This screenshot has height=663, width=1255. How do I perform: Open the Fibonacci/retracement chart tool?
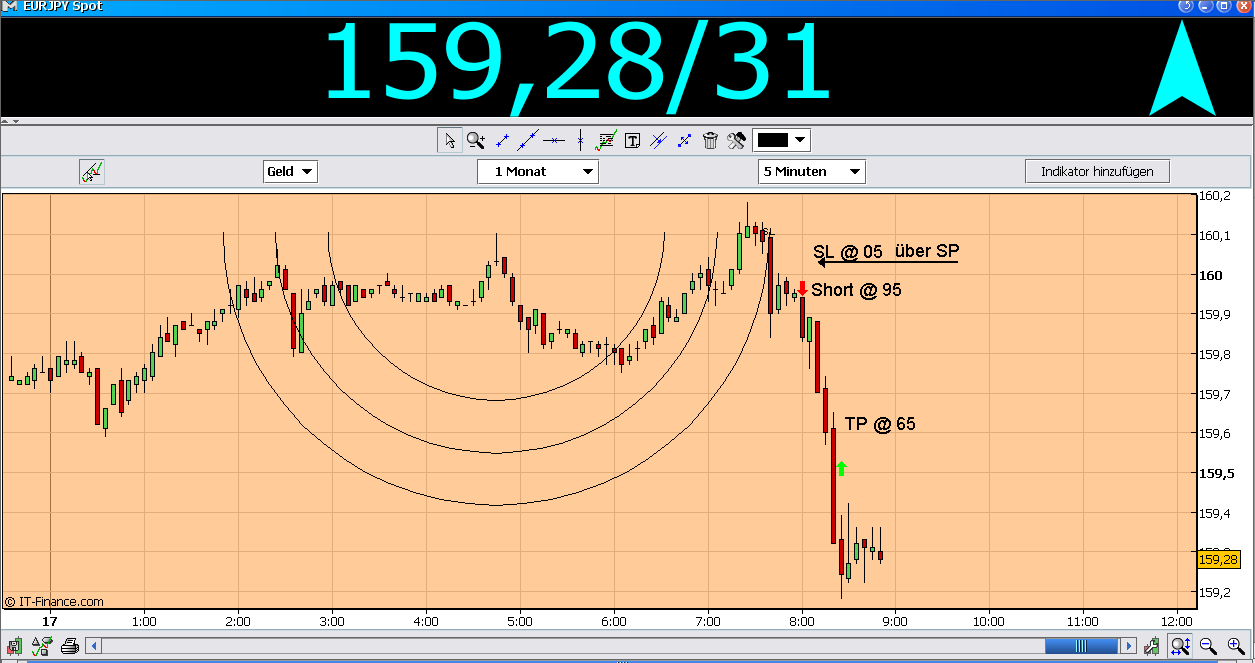pyautogui.click(x=606, y=141)
